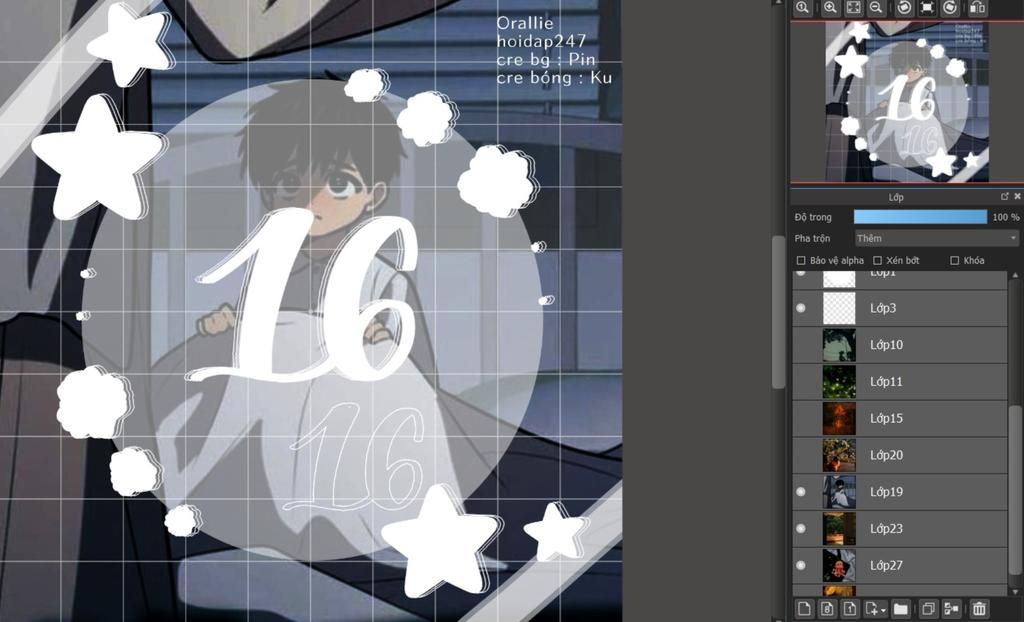Show the Lớp10 layer
The height and width of the screenshot is (622, 1024).
pyautogui.click(x=801, y=345)
